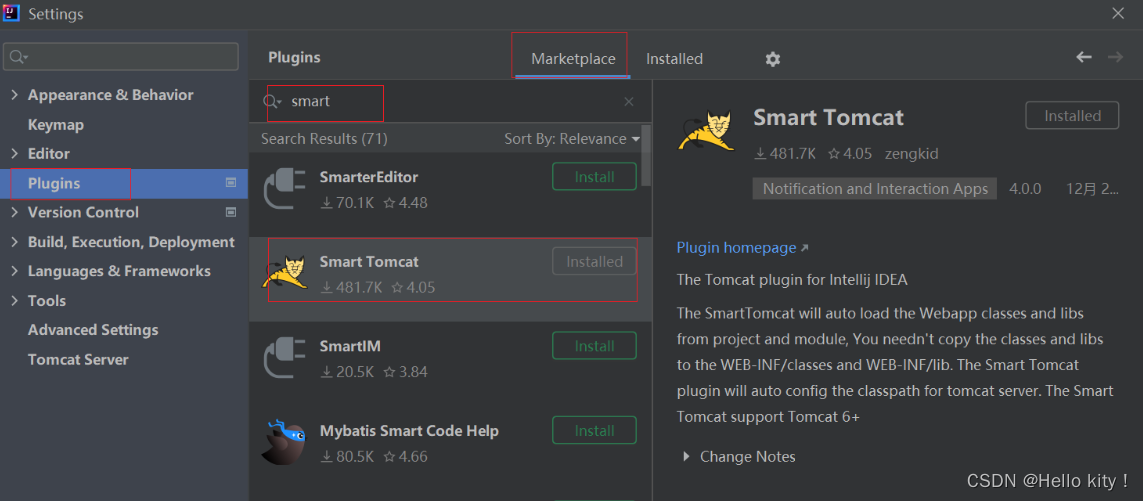Click the Installed button in details header
Image resolution: width=1143 pixels, height=501 pixels.
click(1072, 115)
